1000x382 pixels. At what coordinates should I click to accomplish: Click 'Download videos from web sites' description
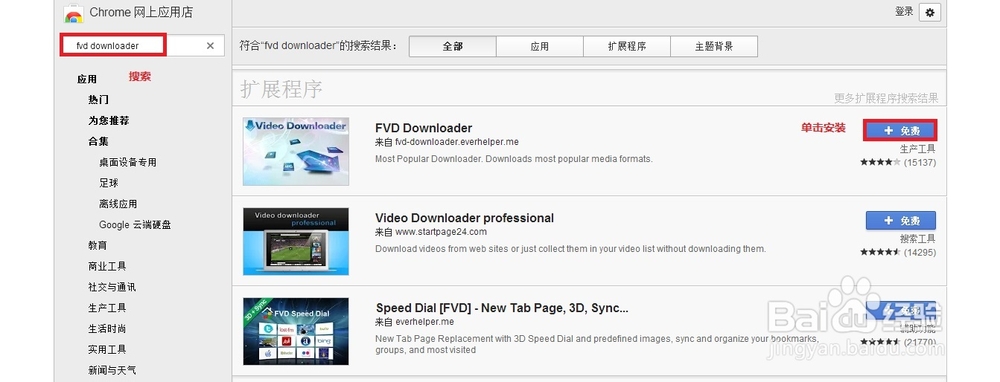[x=570, y=249]
